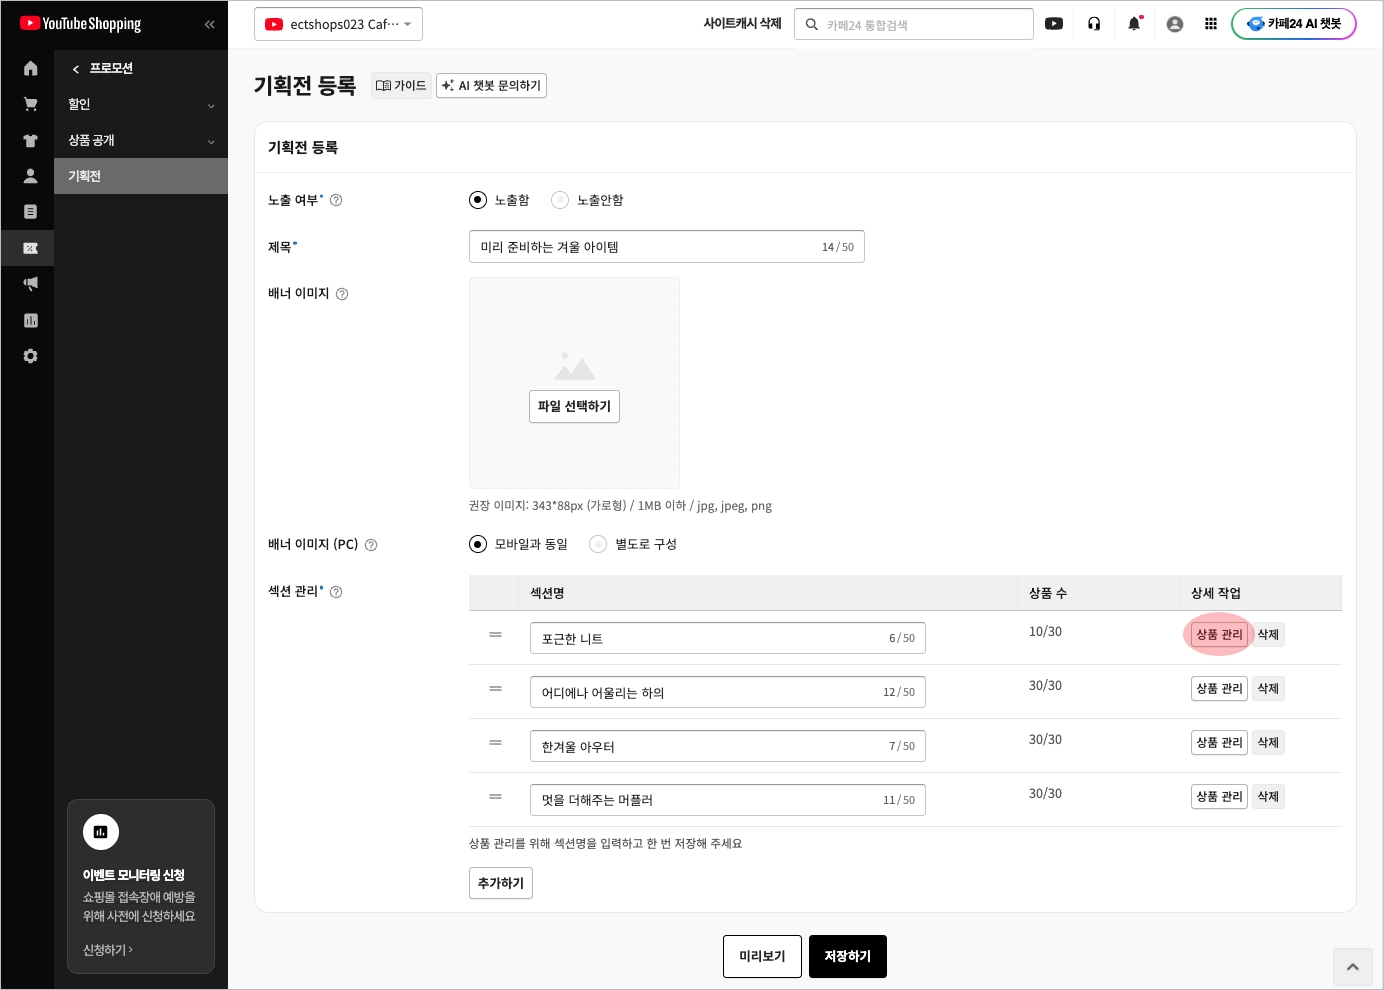Click the YouTube video icon in header

coord(1054,24)
